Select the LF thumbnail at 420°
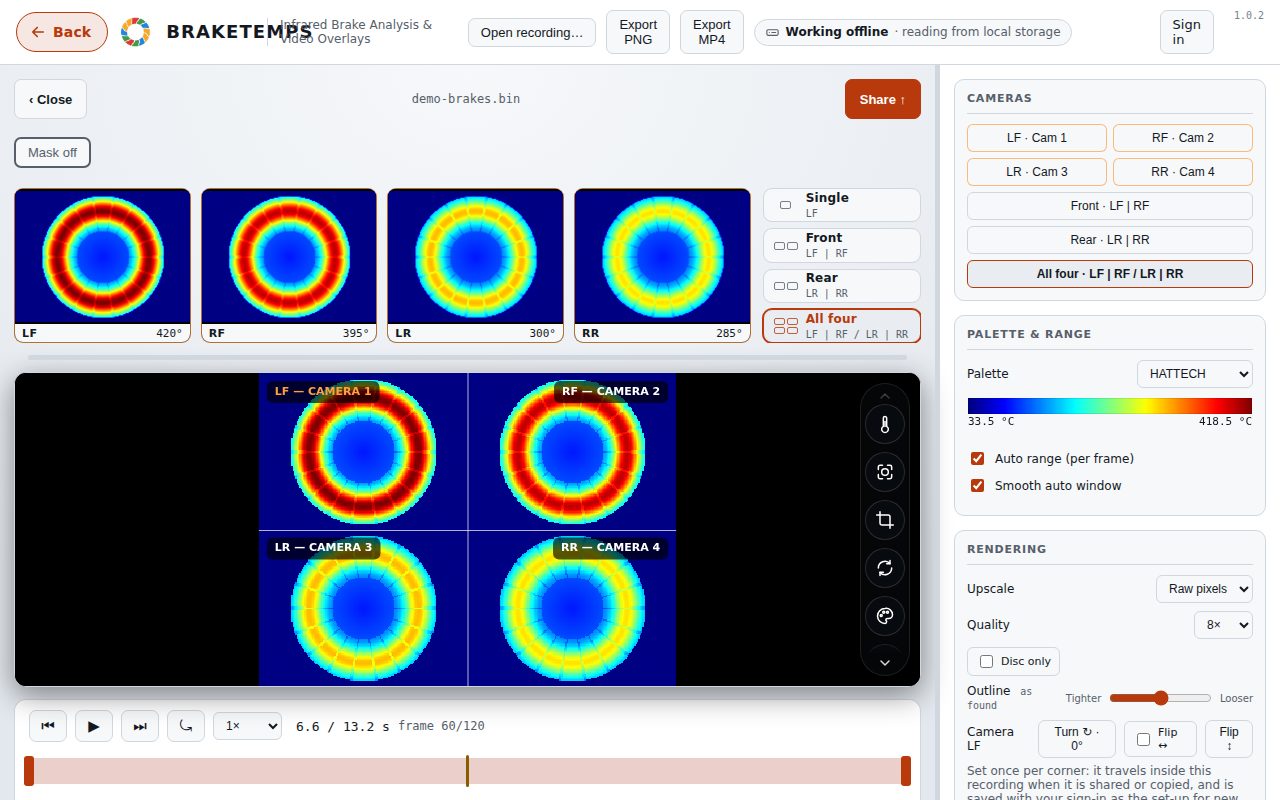 102,265
